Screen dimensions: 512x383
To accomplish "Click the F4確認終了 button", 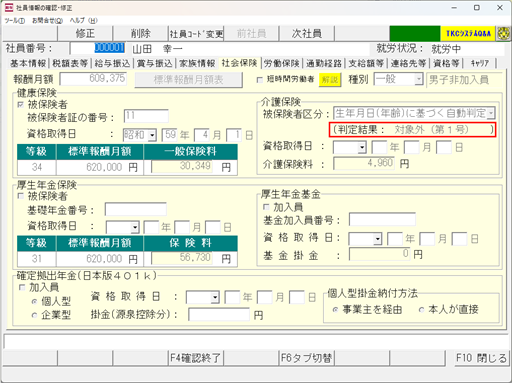I will point(196,358).
